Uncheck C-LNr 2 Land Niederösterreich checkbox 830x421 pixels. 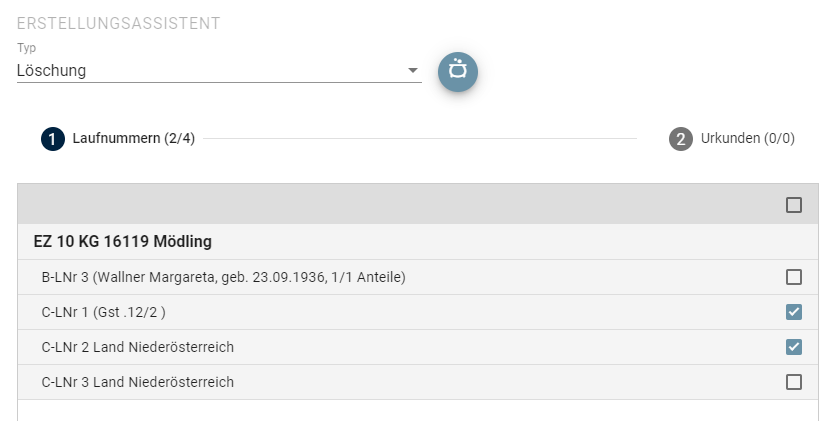(x=793, y=347)
